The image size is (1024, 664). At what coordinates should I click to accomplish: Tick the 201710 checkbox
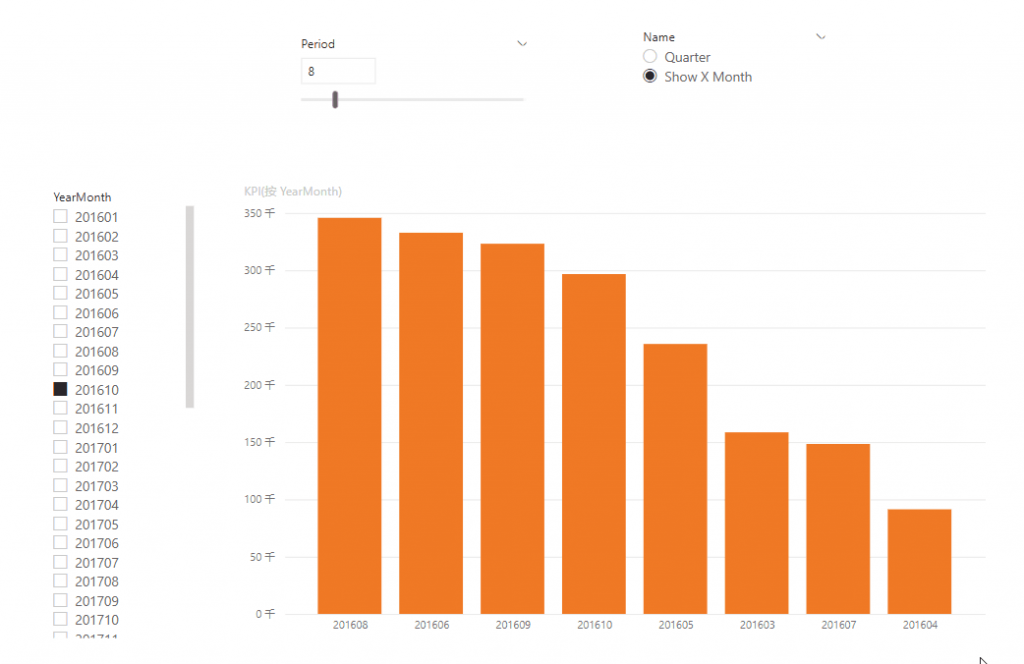(x=60, y=619)
